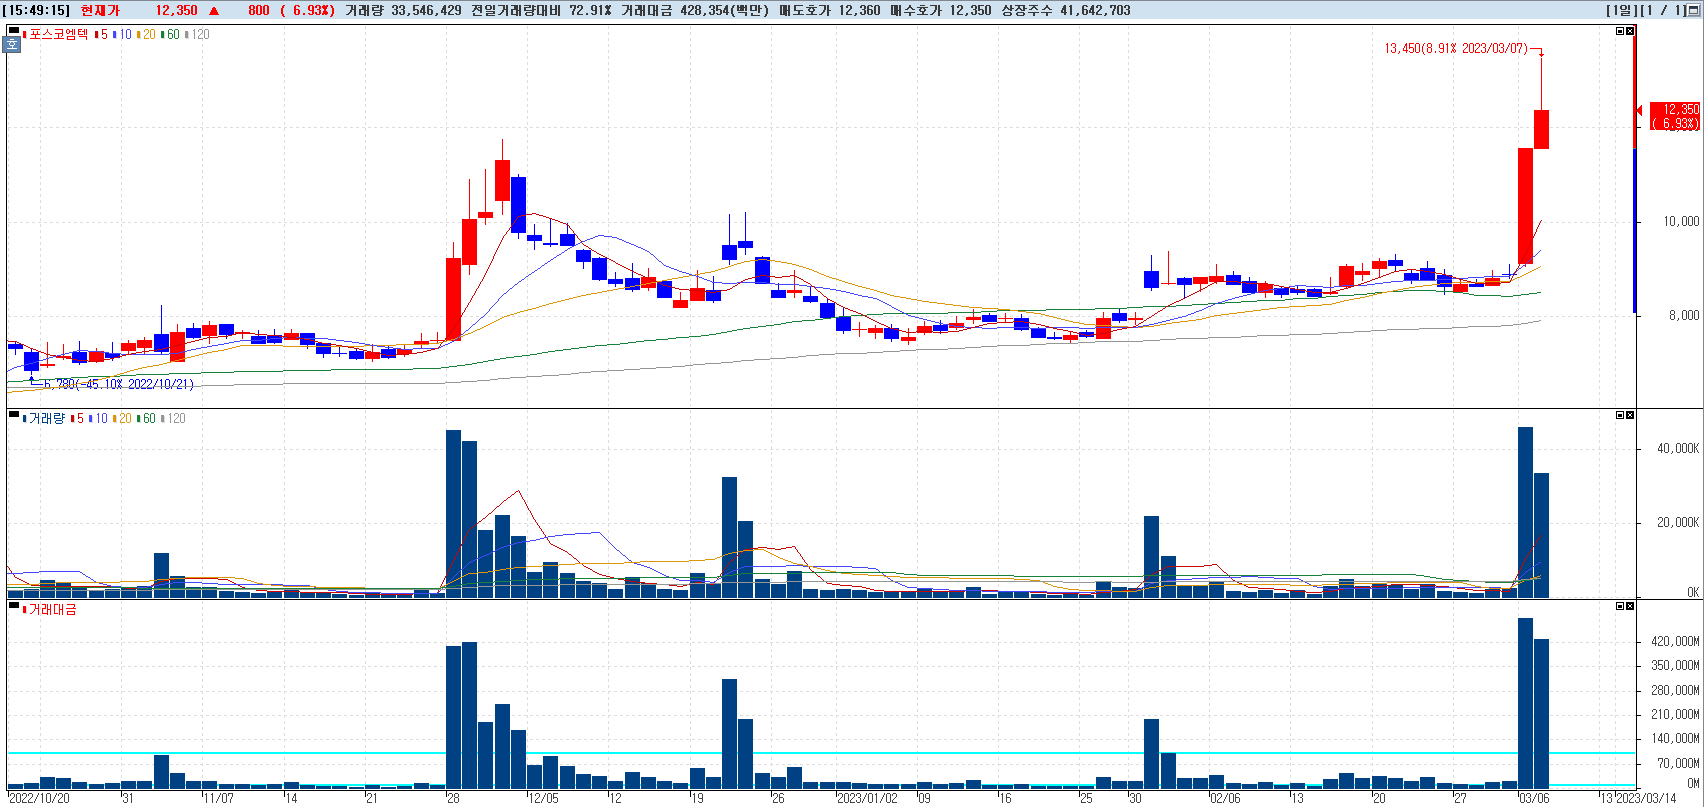Click the 03/06 date on time axis
This screenshot has width=1704, height=807.
tap(1535, 798)
